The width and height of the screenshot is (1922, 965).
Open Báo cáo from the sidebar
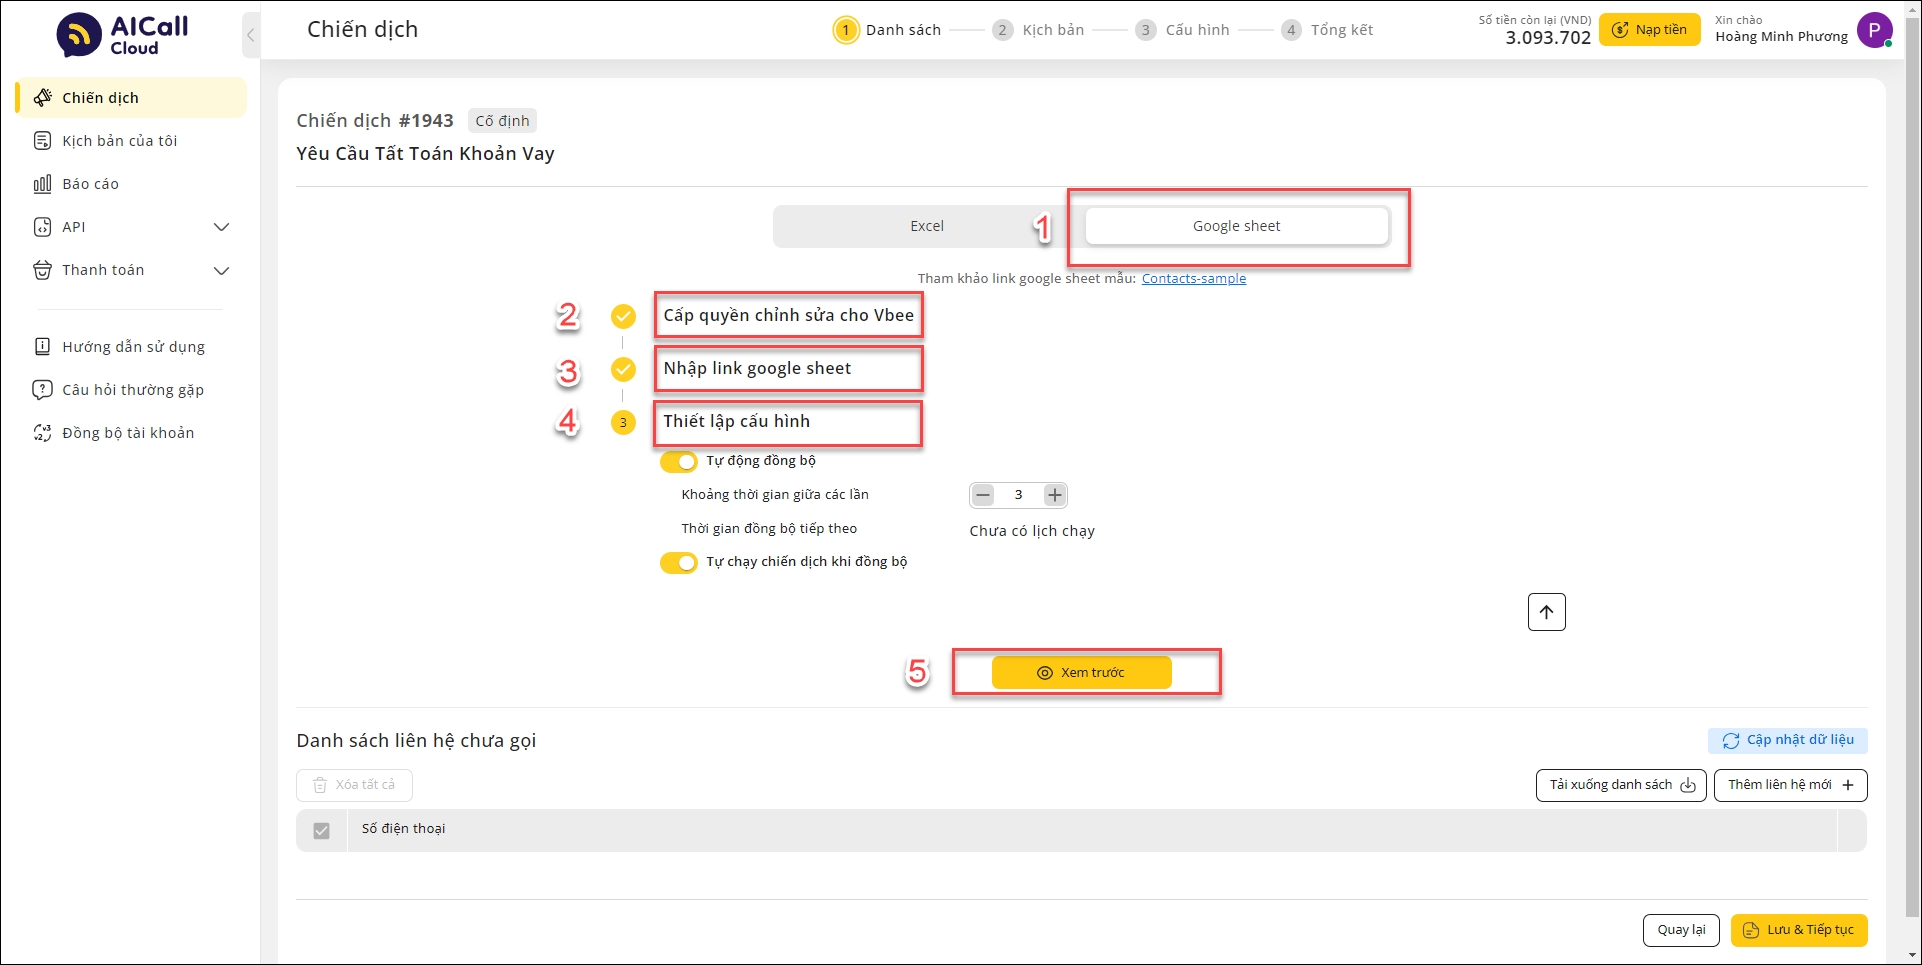click(90, 184)
